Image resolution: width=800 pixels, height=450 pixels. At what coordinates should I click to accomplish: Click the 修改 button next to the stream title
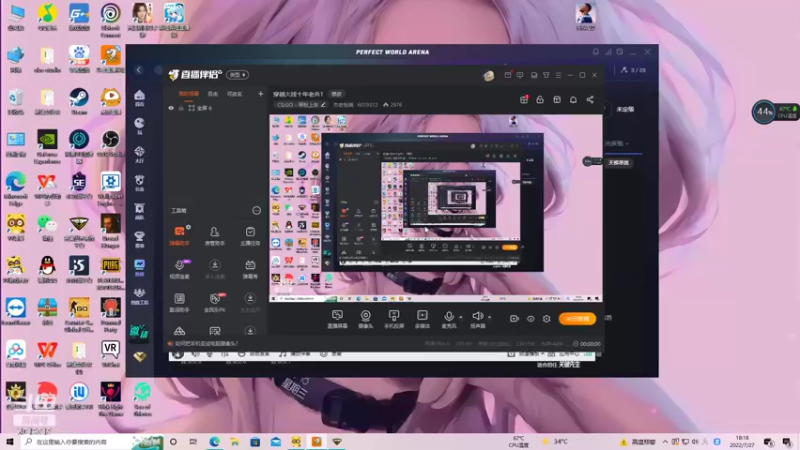pyautogui.click(x=337, y=94)
